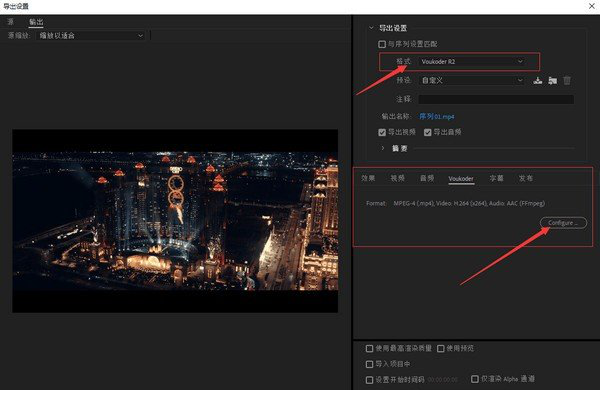Switch to the 输出 tab
The width and height of the screenshot is (600, 405).
click(36, 22)
